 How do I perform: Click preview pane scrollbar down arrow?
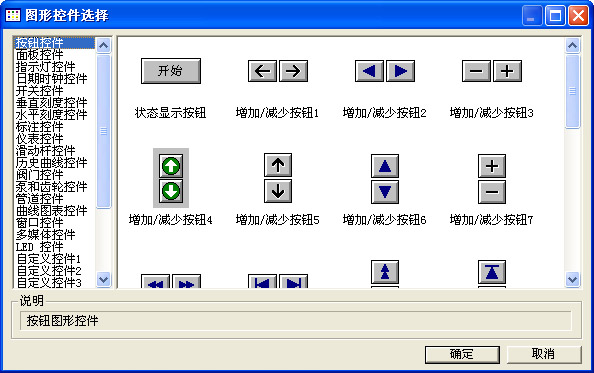572,280
